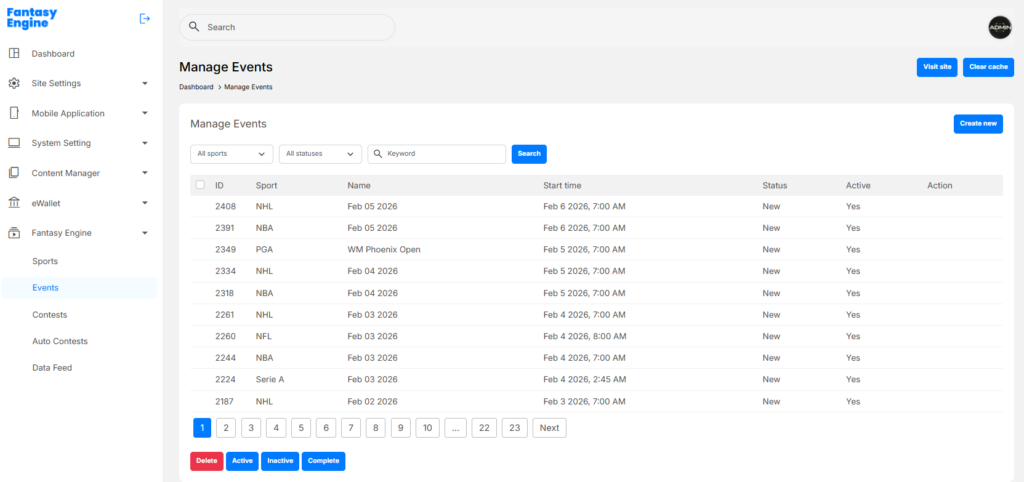Click the Fantasy Engine sidebar icon
Screen dimensions: 1024x482
tap(14, 233)
